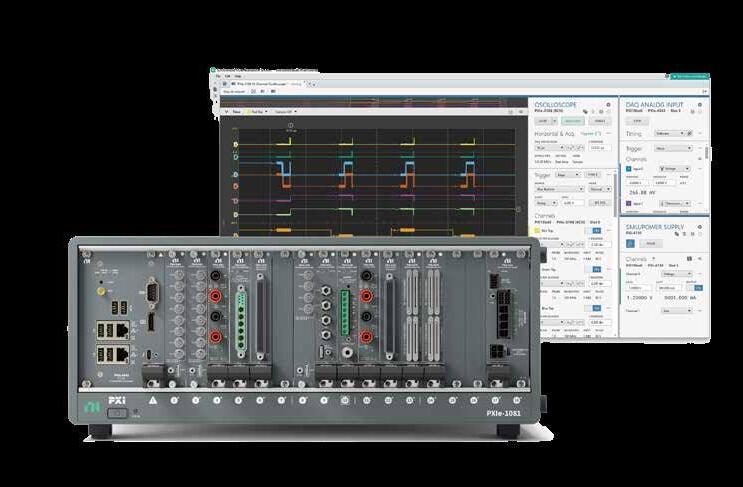Click the trigger level marker at graph right edge
Image resolution: width=743 pixels, height=487 pixels.
pos(518,209)
